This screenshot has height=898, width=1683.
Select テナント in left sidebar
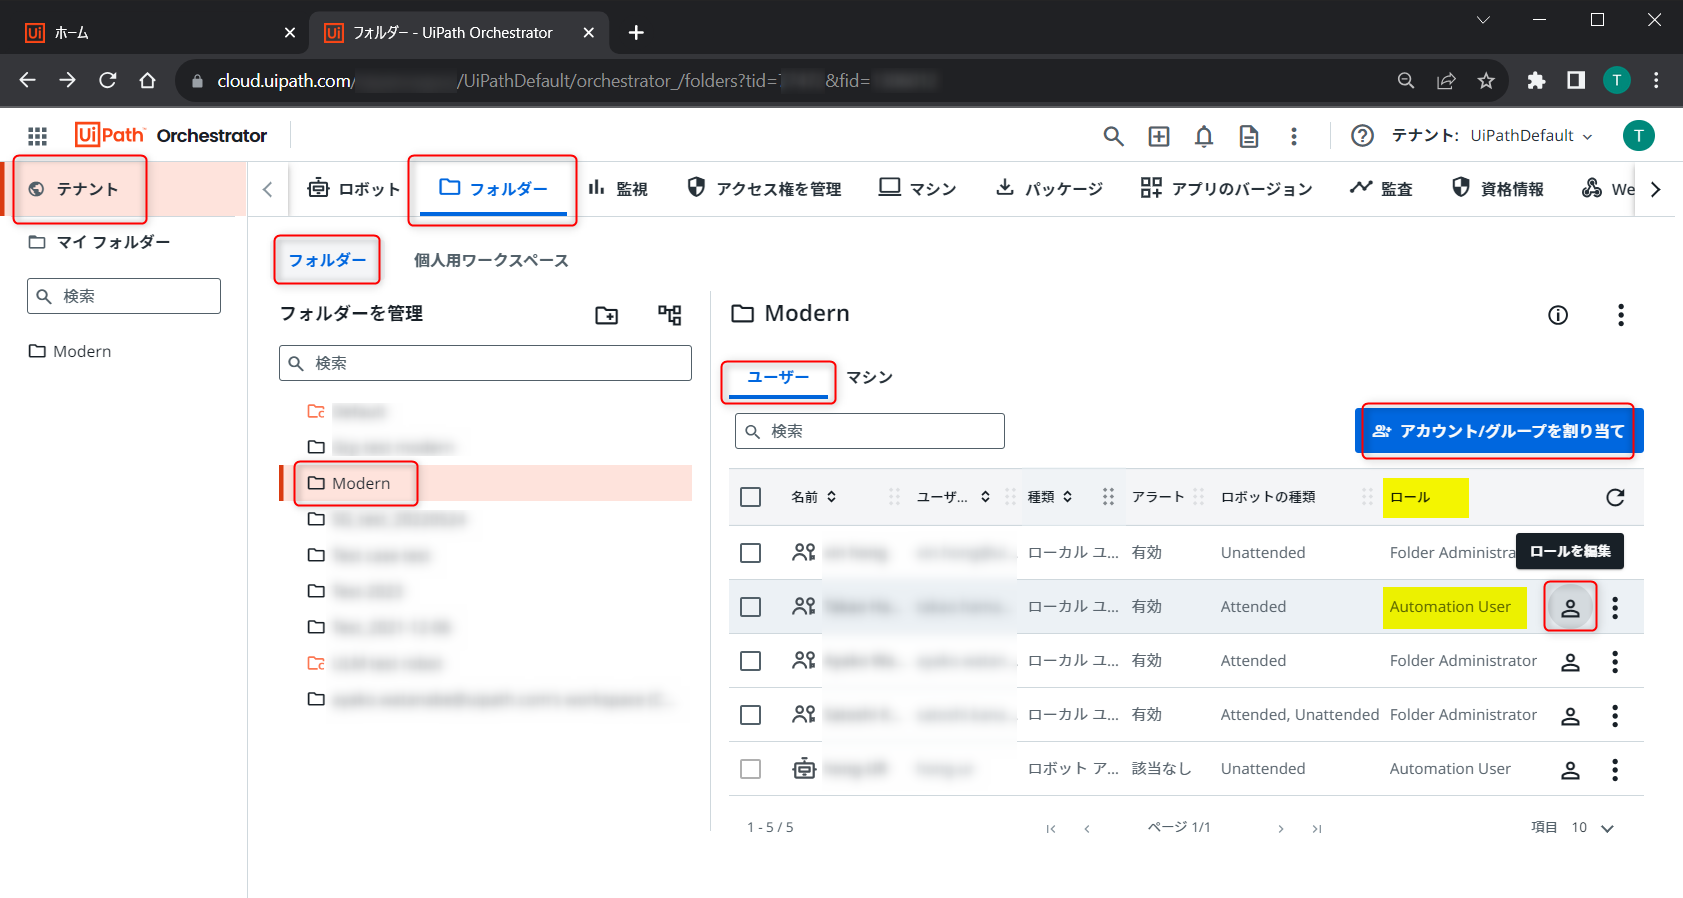[x=124, y=189]
